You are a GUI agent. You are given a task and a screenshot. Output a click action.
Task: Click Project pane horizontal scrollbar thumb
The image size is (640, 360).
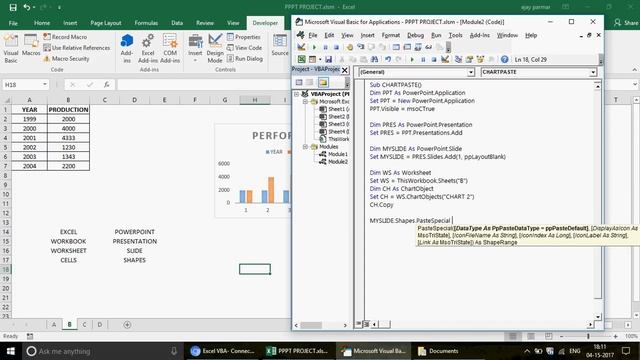click(x=311, y=325)
